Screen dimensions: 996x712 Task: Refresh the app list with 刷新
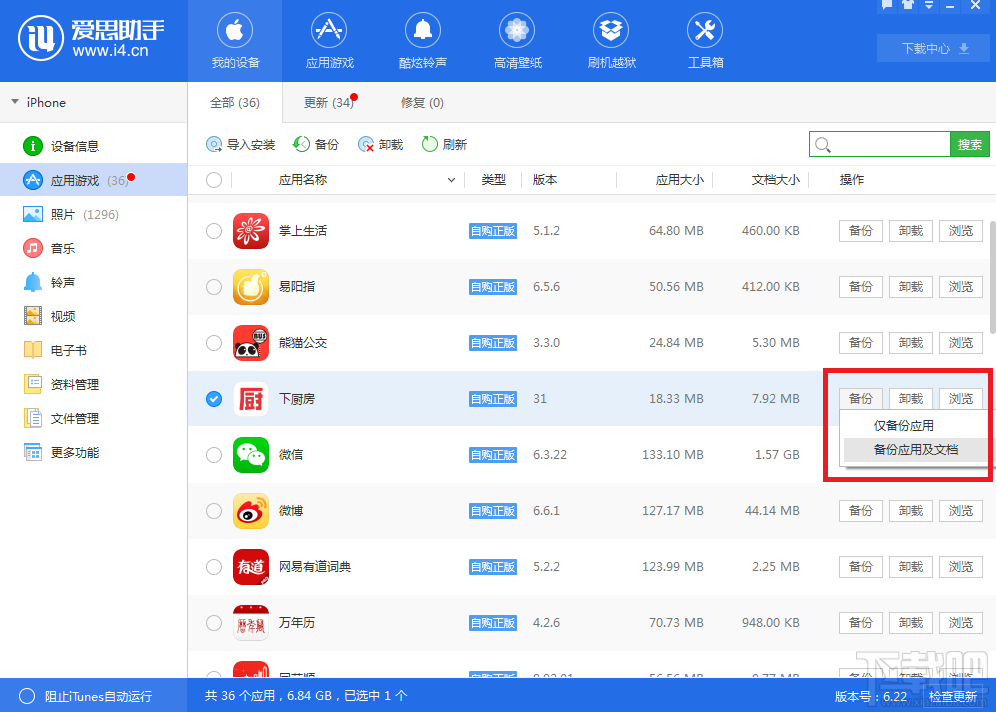click(444, 144)
